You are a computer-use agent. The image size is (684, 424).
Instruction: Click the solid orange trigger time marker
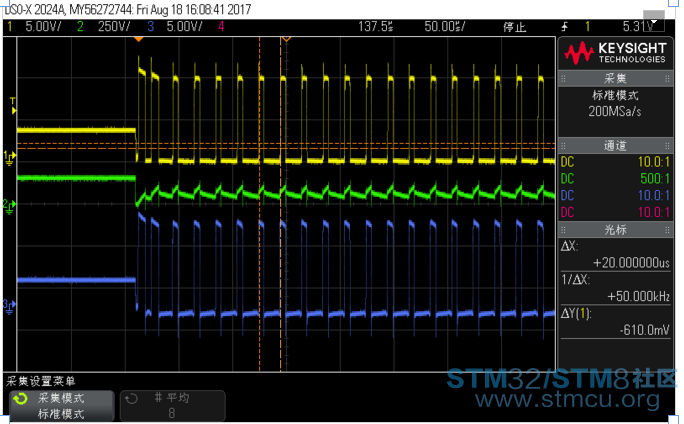(138, 39)
